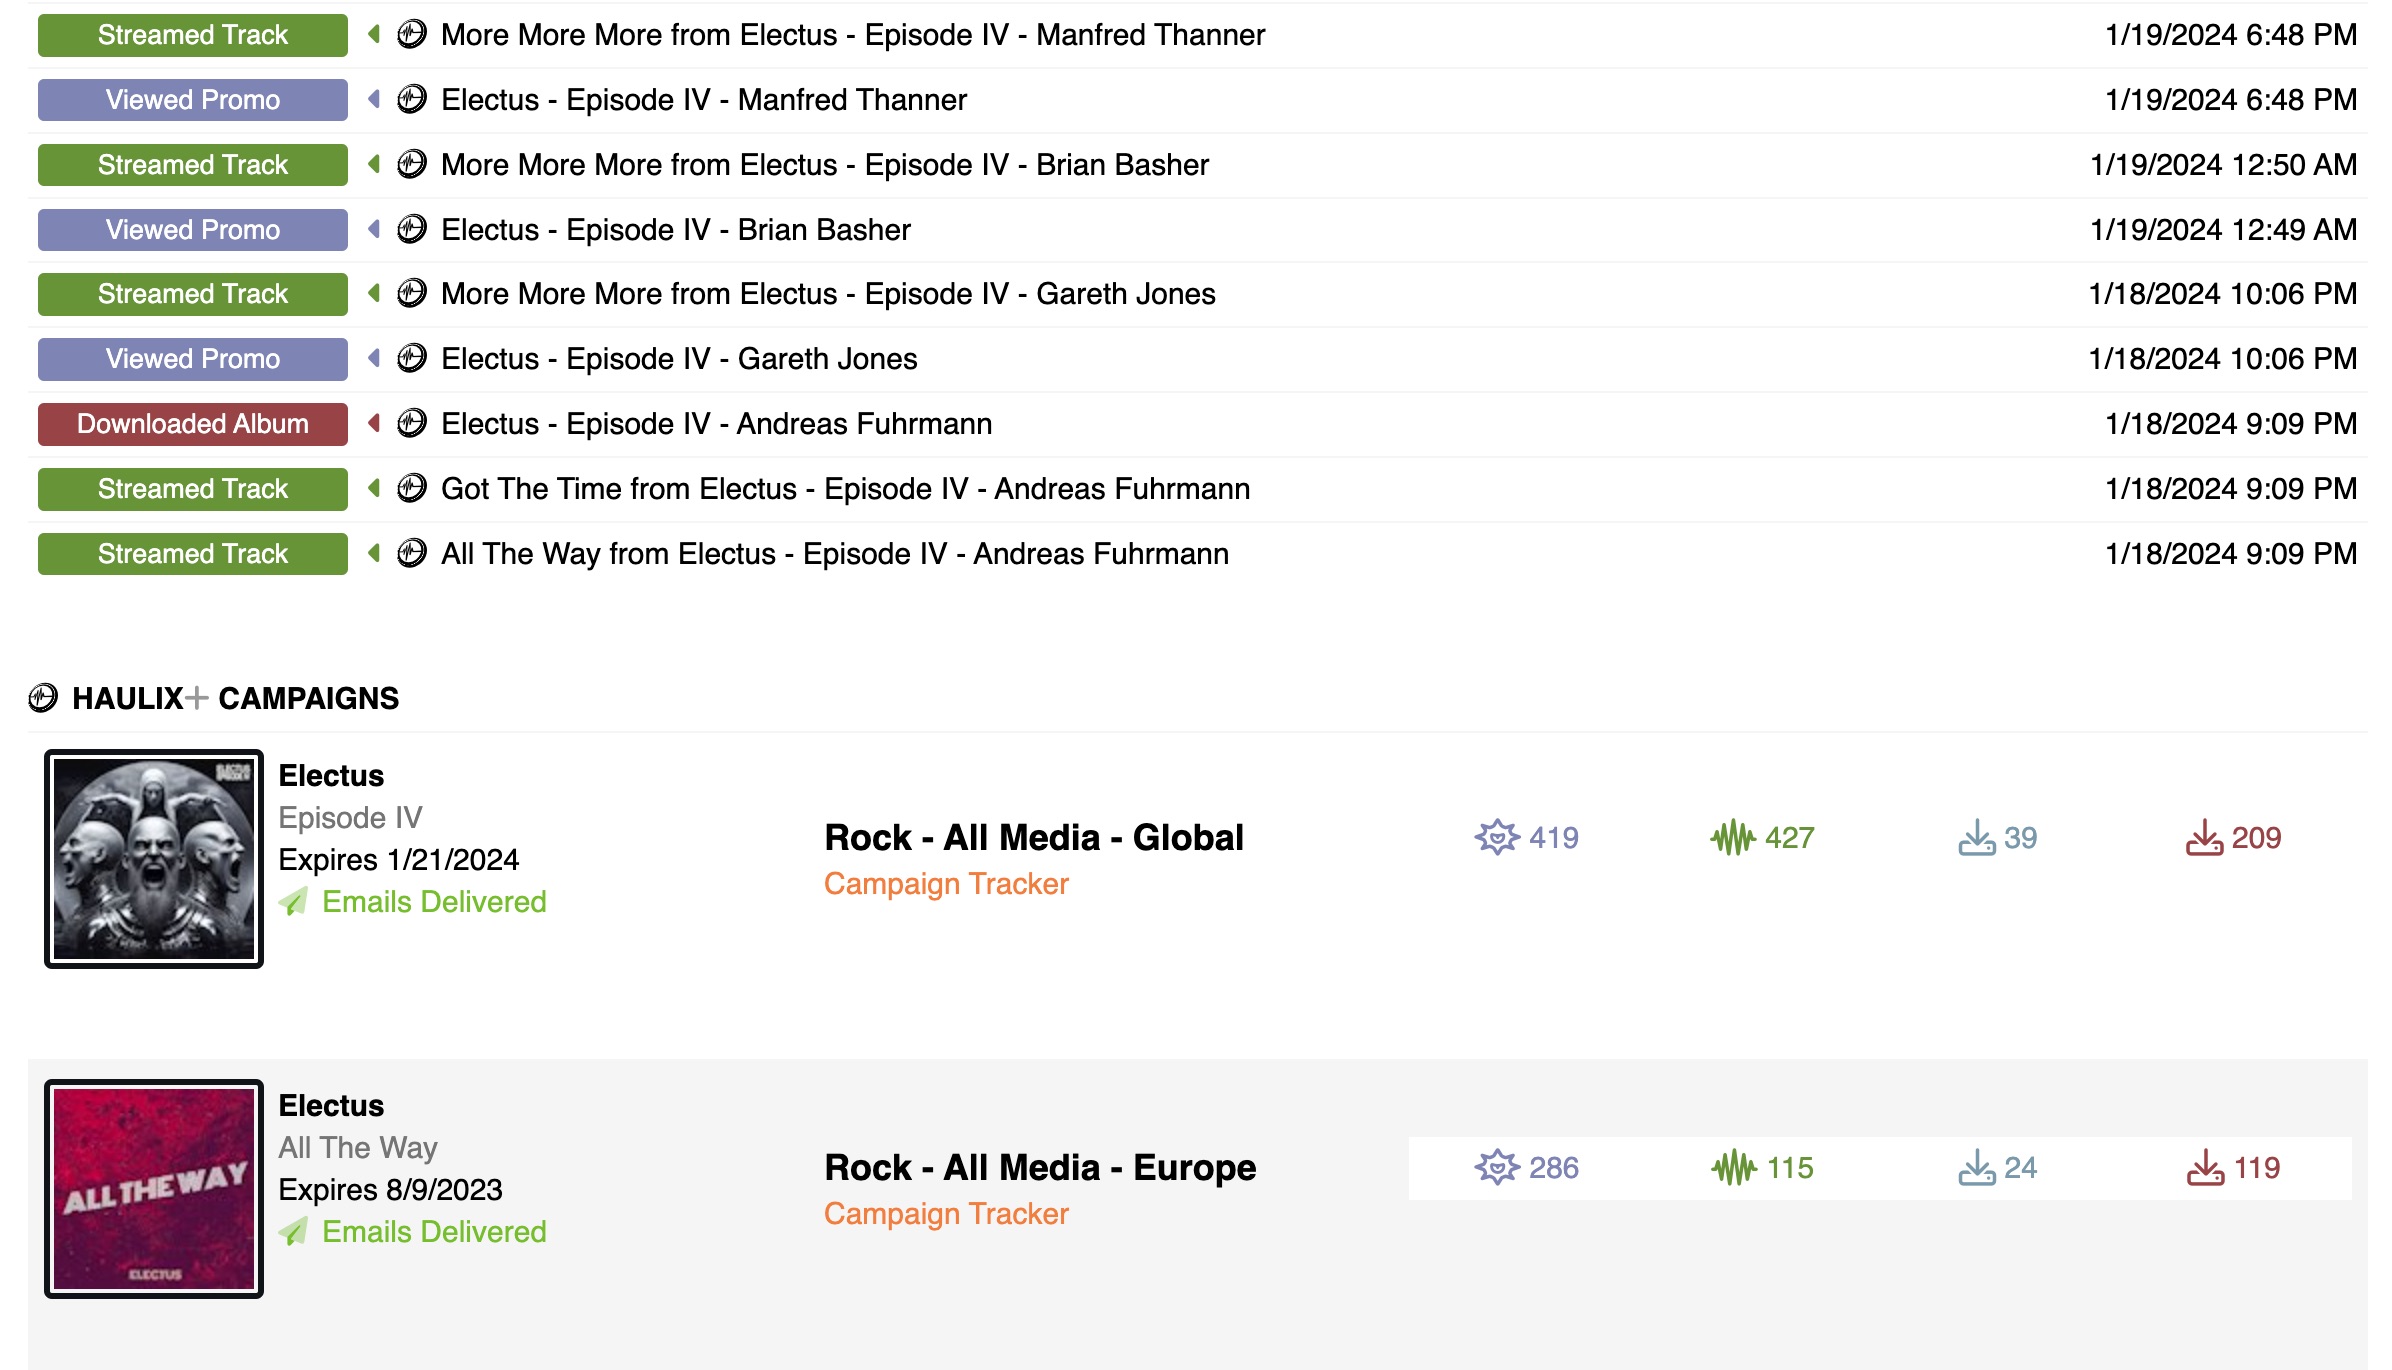Click the blue download icon showing 39

coord(1976,837)
